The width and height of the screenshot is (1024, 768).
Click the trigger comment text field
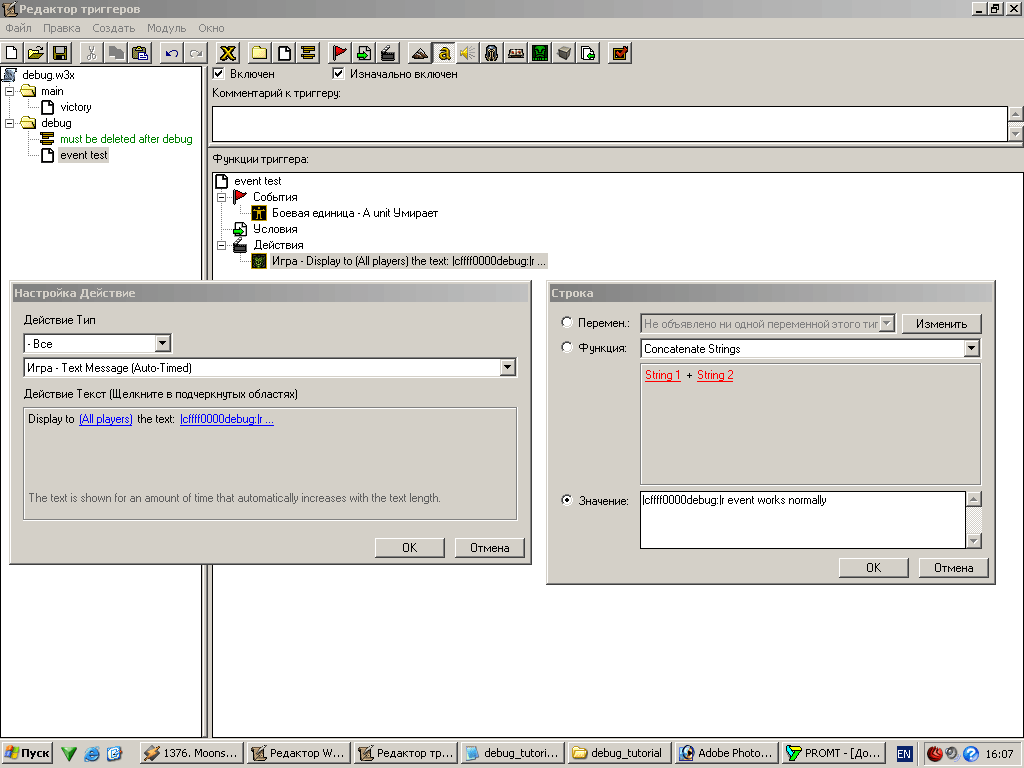(609, 123)
